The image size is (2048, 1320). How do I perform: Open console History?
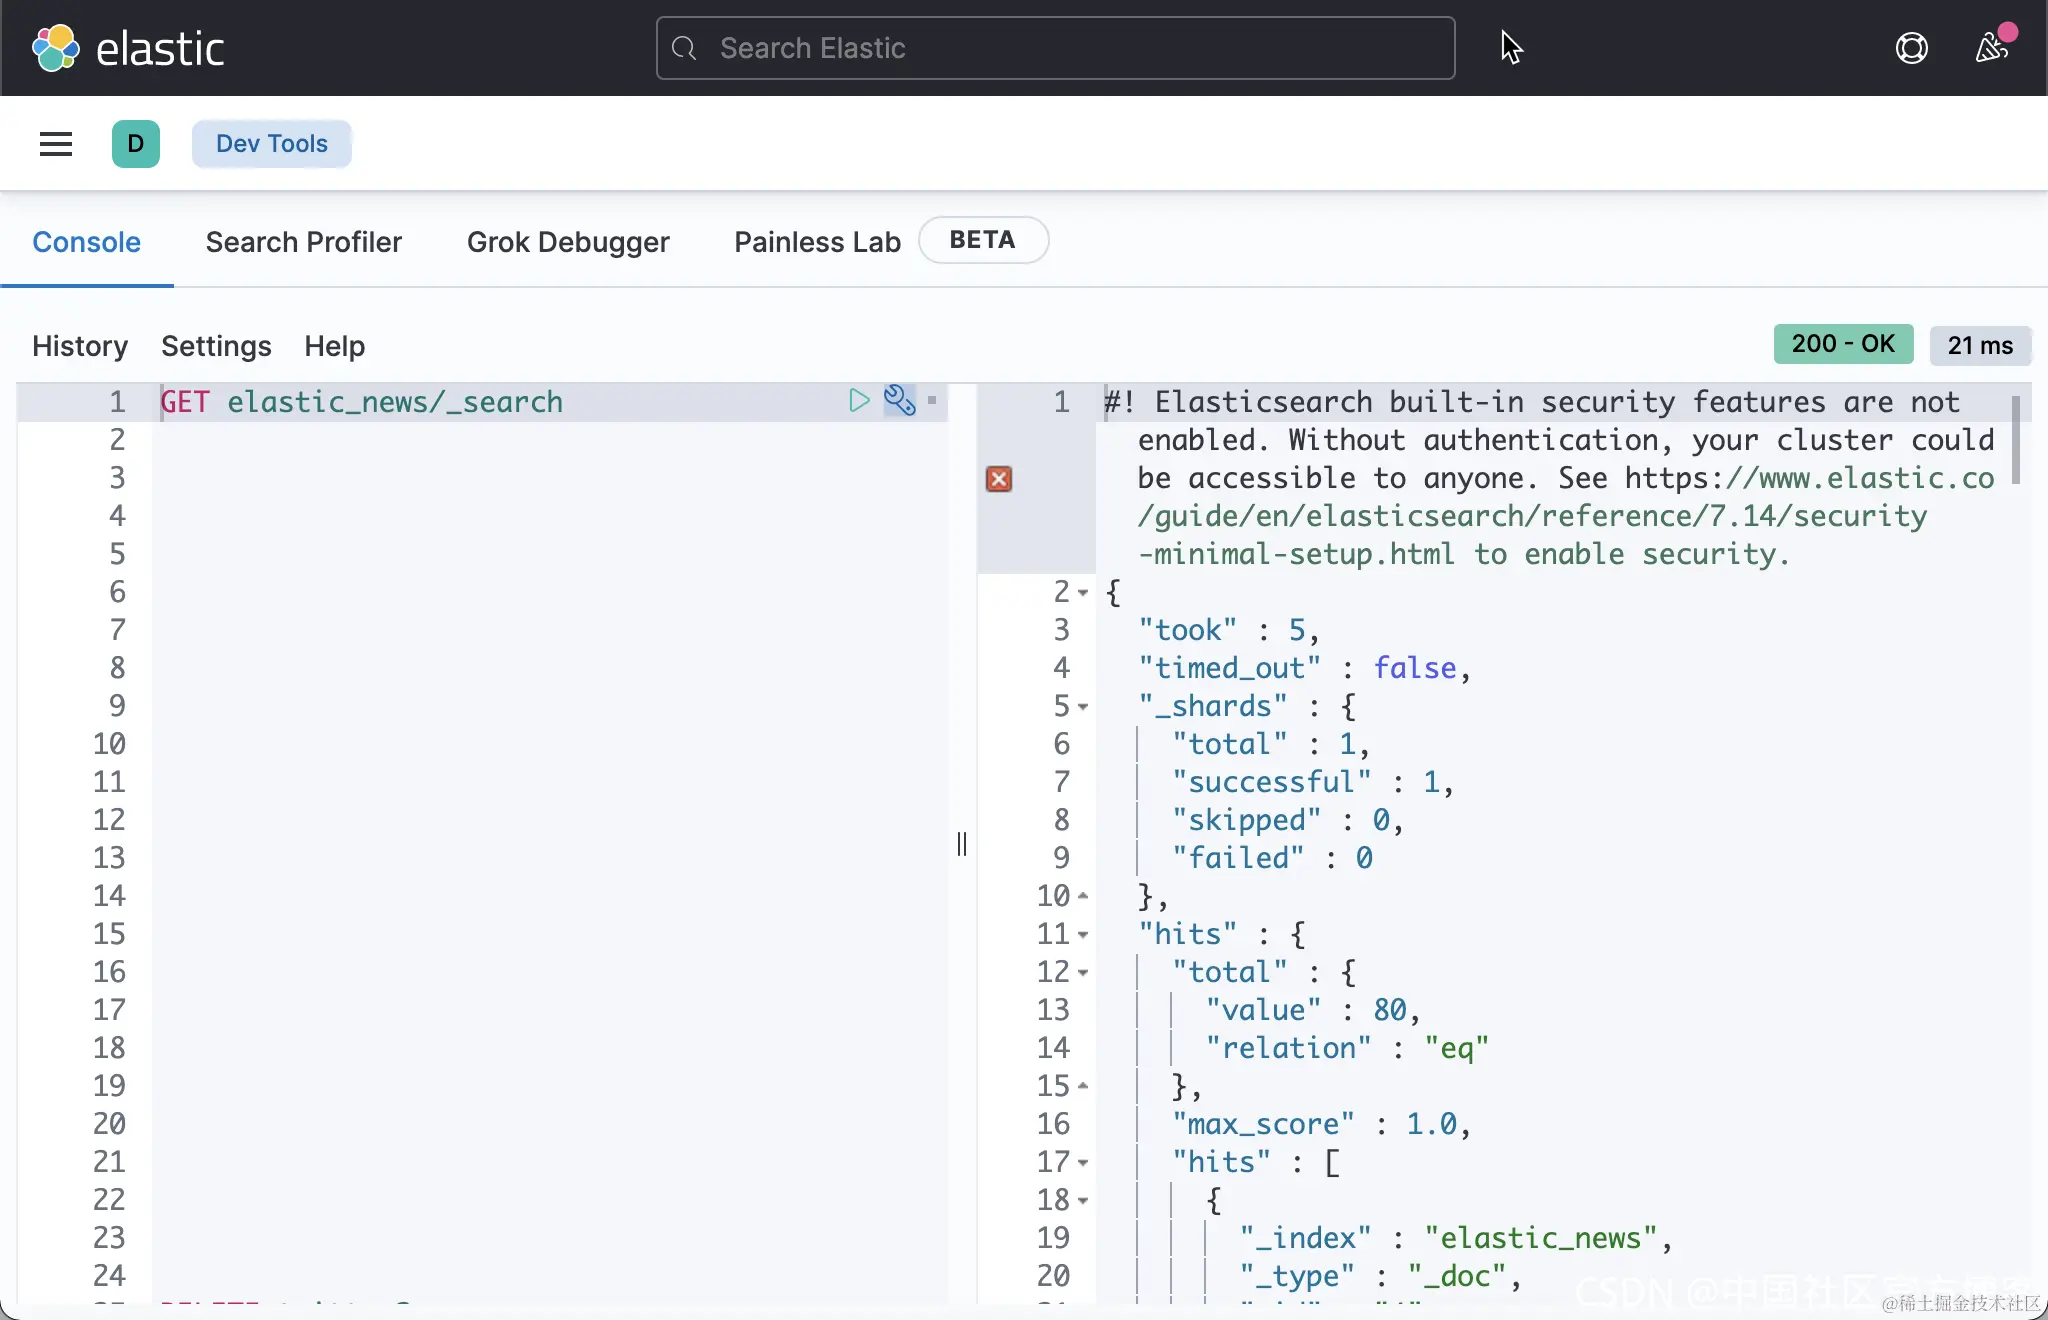(80, 346)
